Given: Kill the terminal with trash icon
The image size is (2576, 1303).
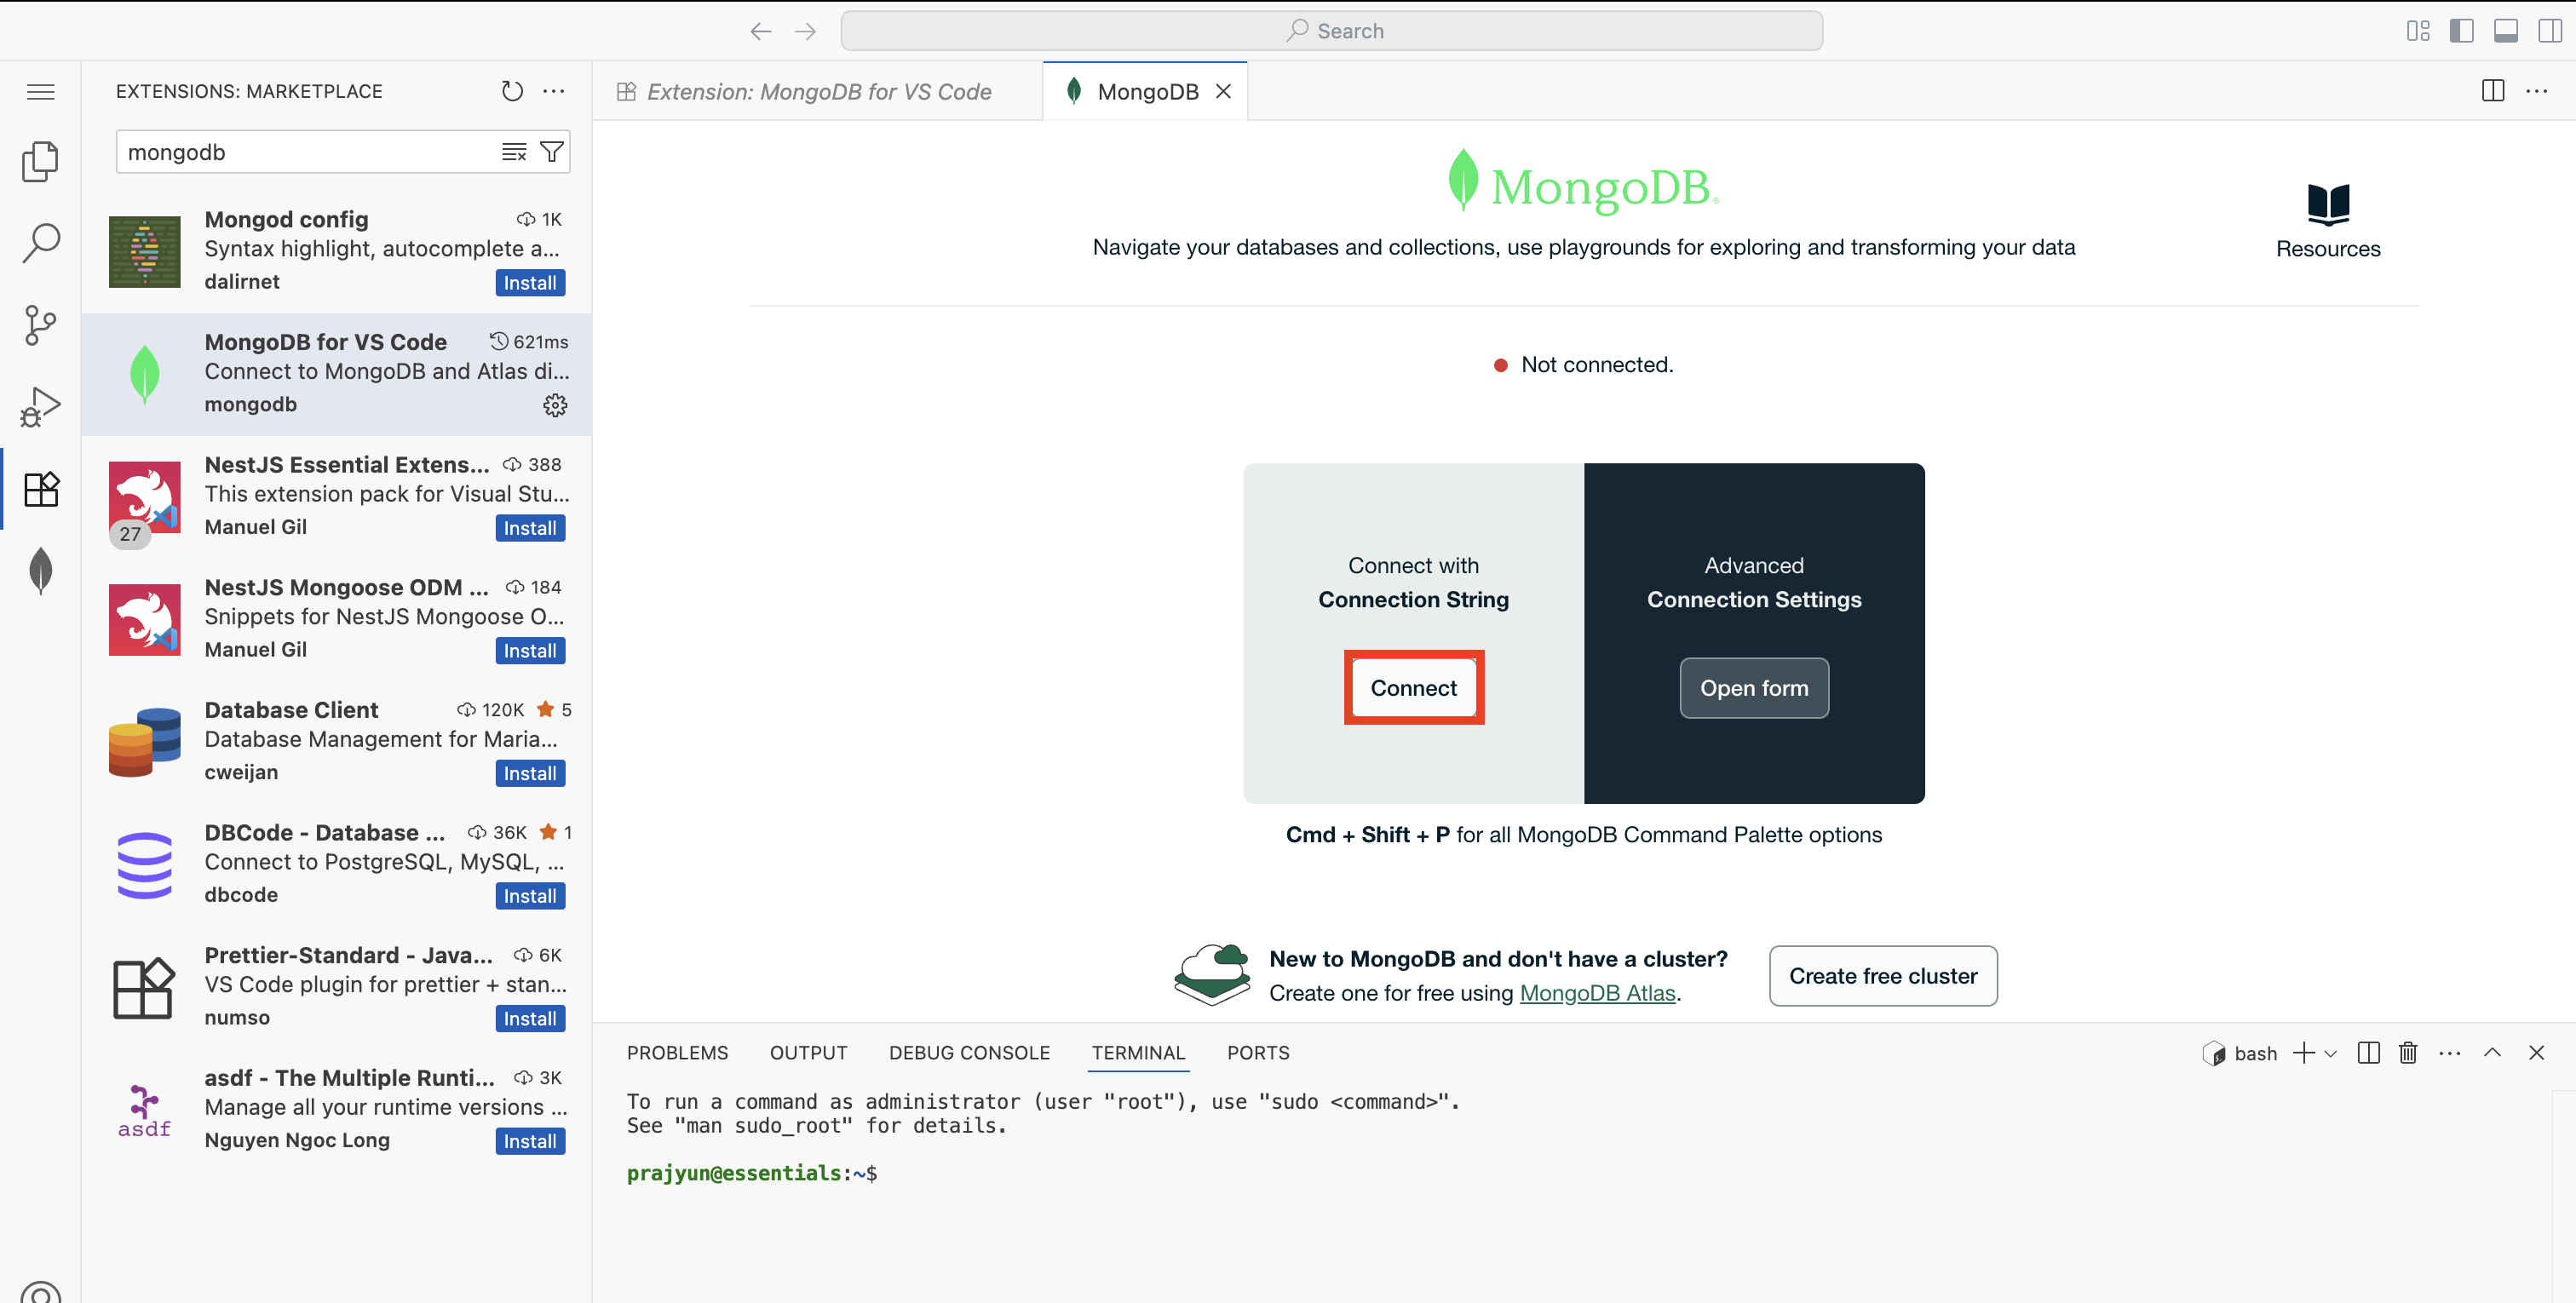Looking at the screenshot, I should coord(2408,1052).
